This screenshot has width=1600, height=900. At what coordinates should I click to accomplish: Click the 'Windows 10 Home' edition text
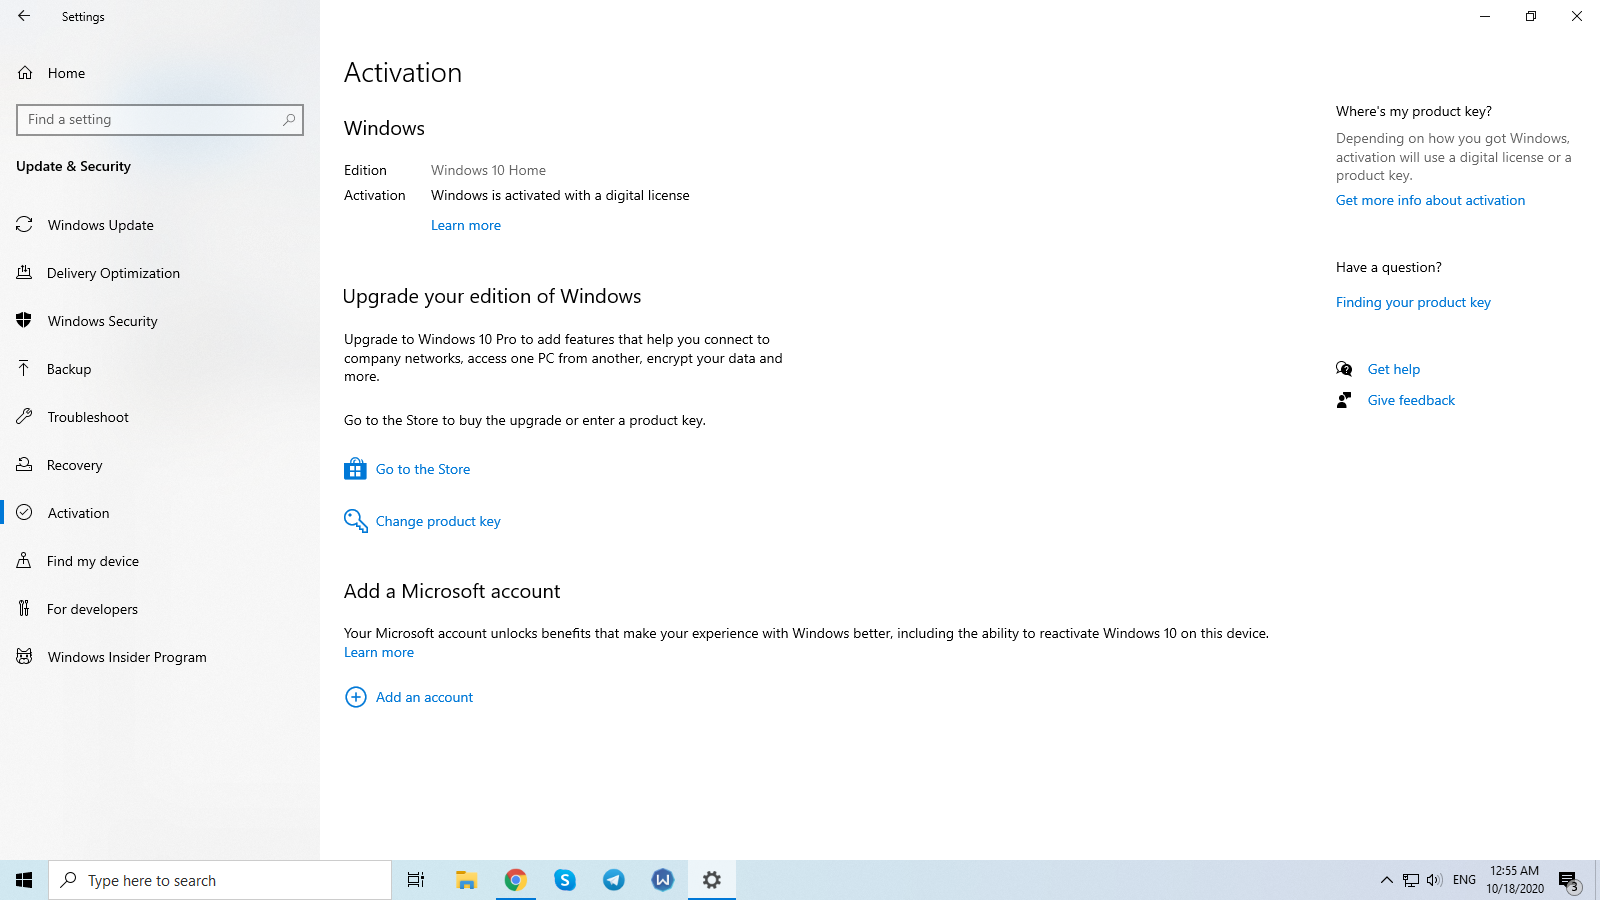click(x=488, y=170)
